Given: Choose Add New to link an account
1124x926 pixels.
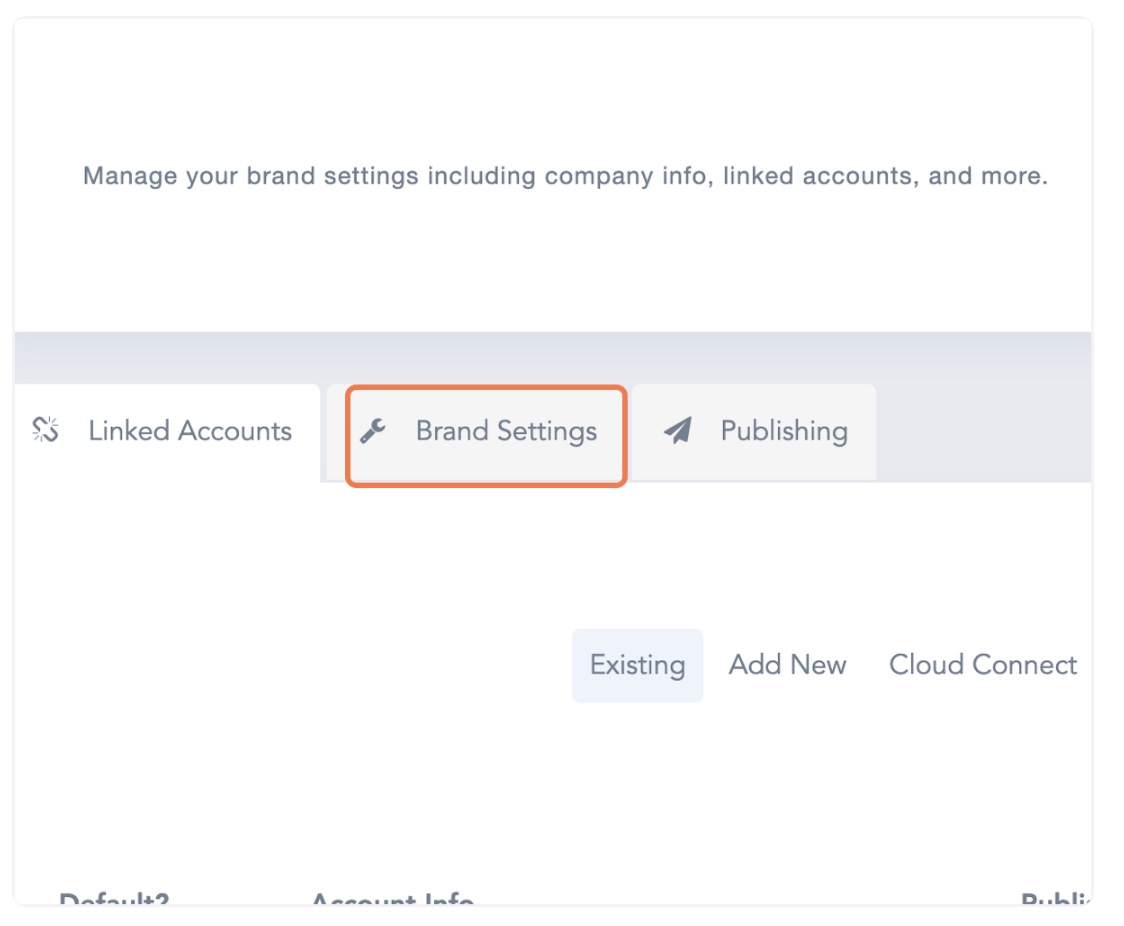Looking at the screenshot, I should click(787, 665).
